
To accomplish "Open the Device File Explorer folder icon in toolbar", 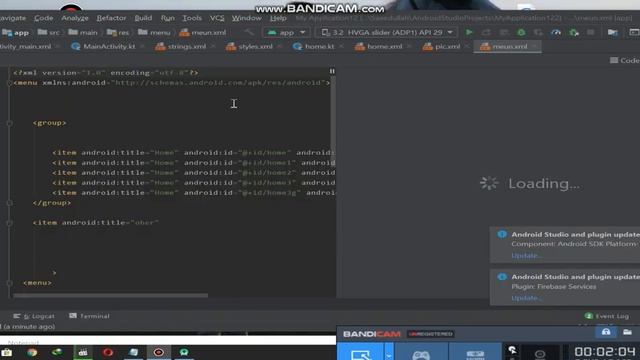I will [x=612, y=32].
